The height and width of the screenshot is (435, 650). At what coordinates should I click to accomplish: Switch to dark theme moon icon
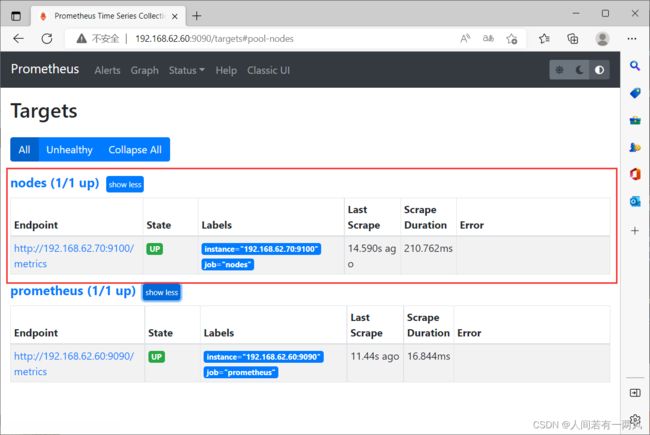[580, 70]
